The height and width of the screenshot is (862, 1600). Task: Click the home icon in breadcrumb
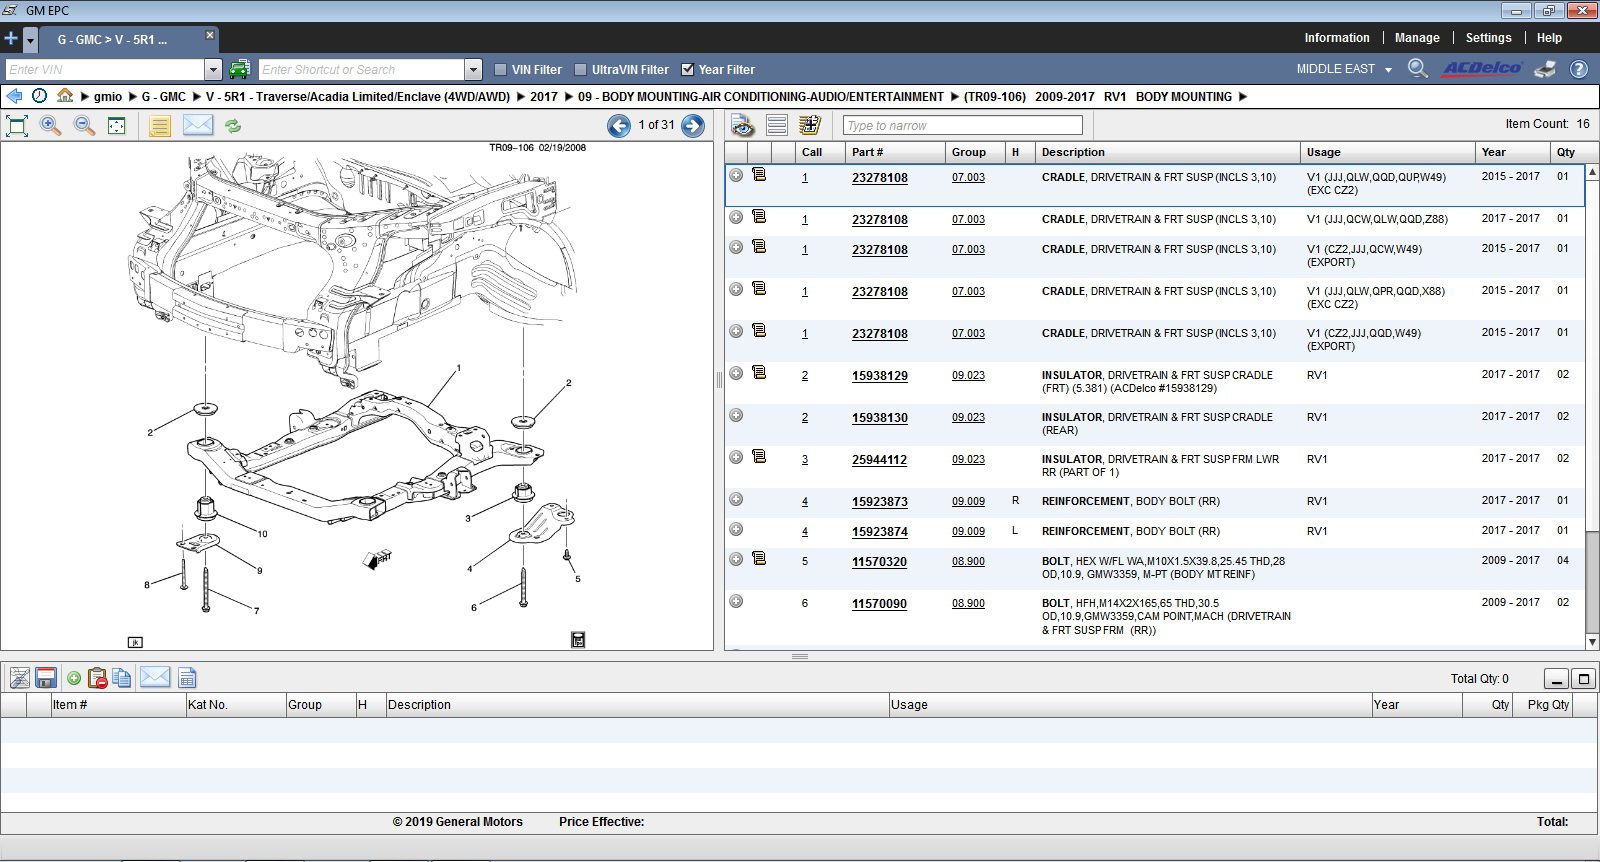coord(65,96)
